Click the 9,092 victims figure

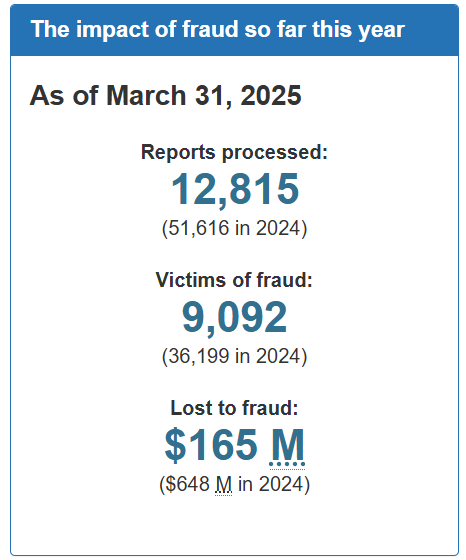point(234,318)
